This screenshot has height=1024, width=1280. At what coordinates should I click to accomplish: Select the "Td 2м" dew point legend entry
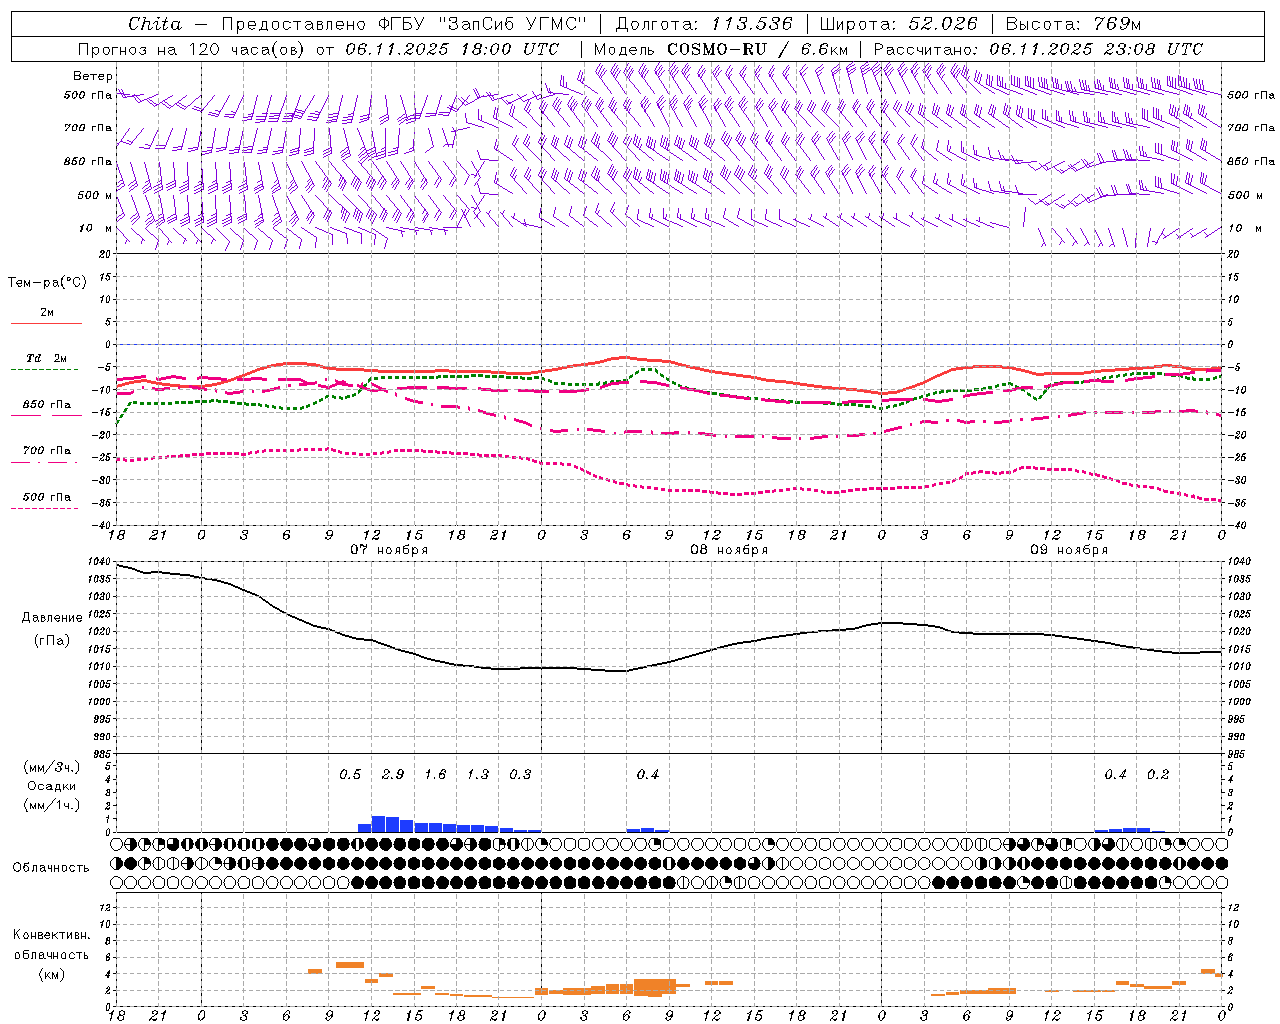(46, 358)
